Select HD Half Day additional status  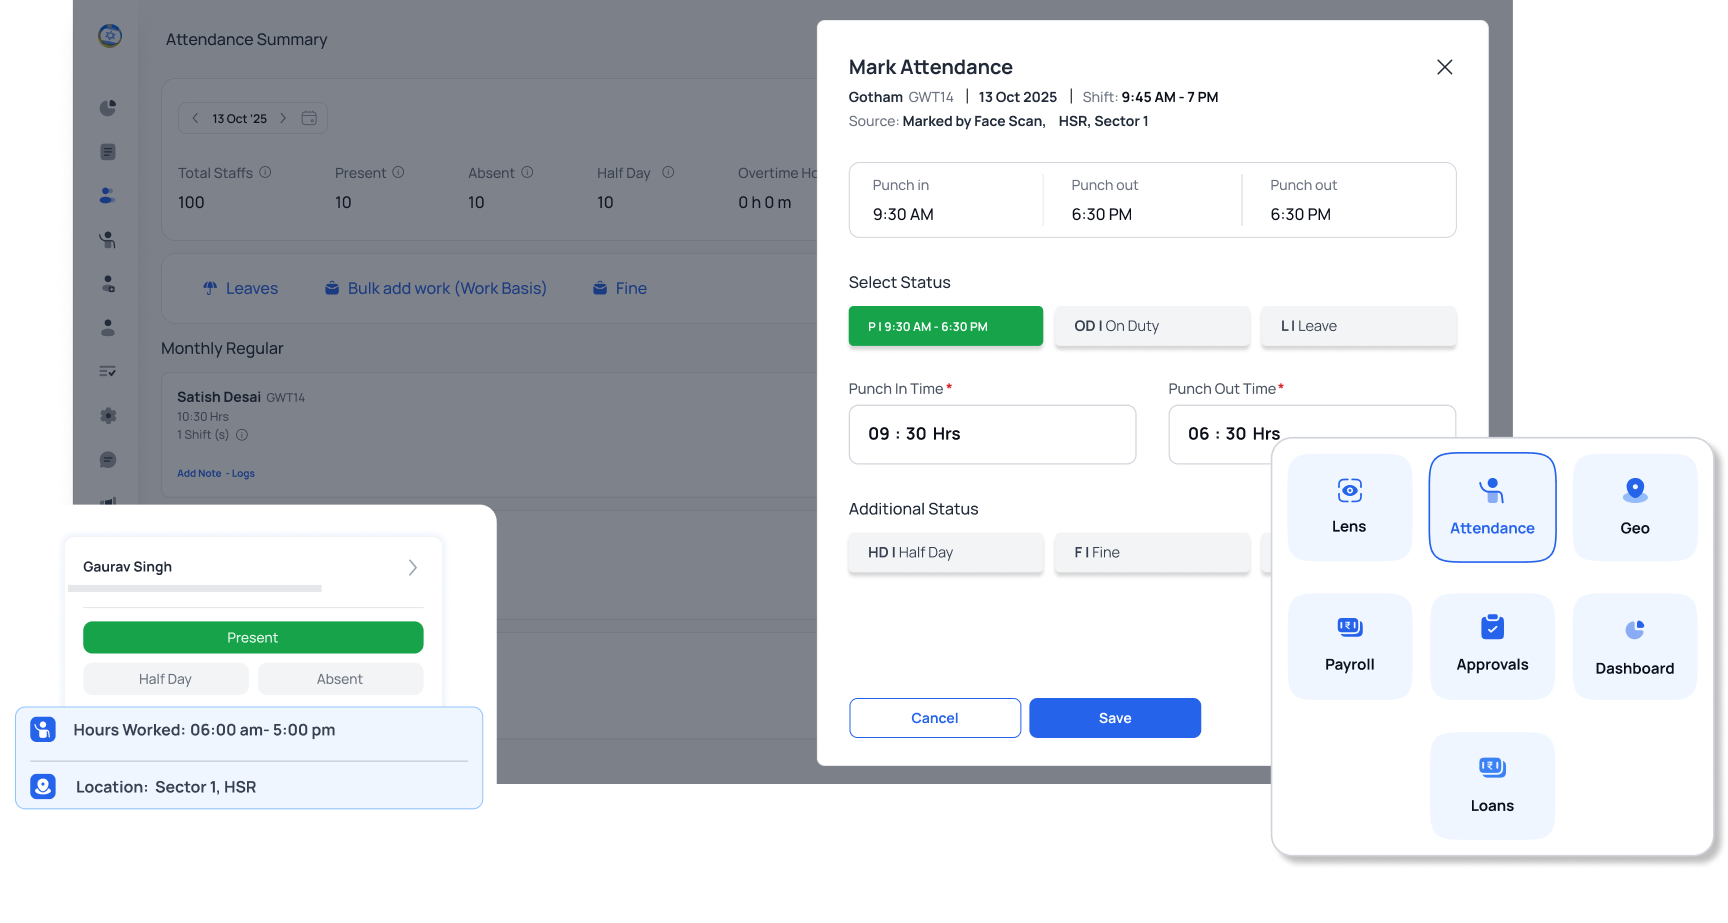[x=945, y=552]
